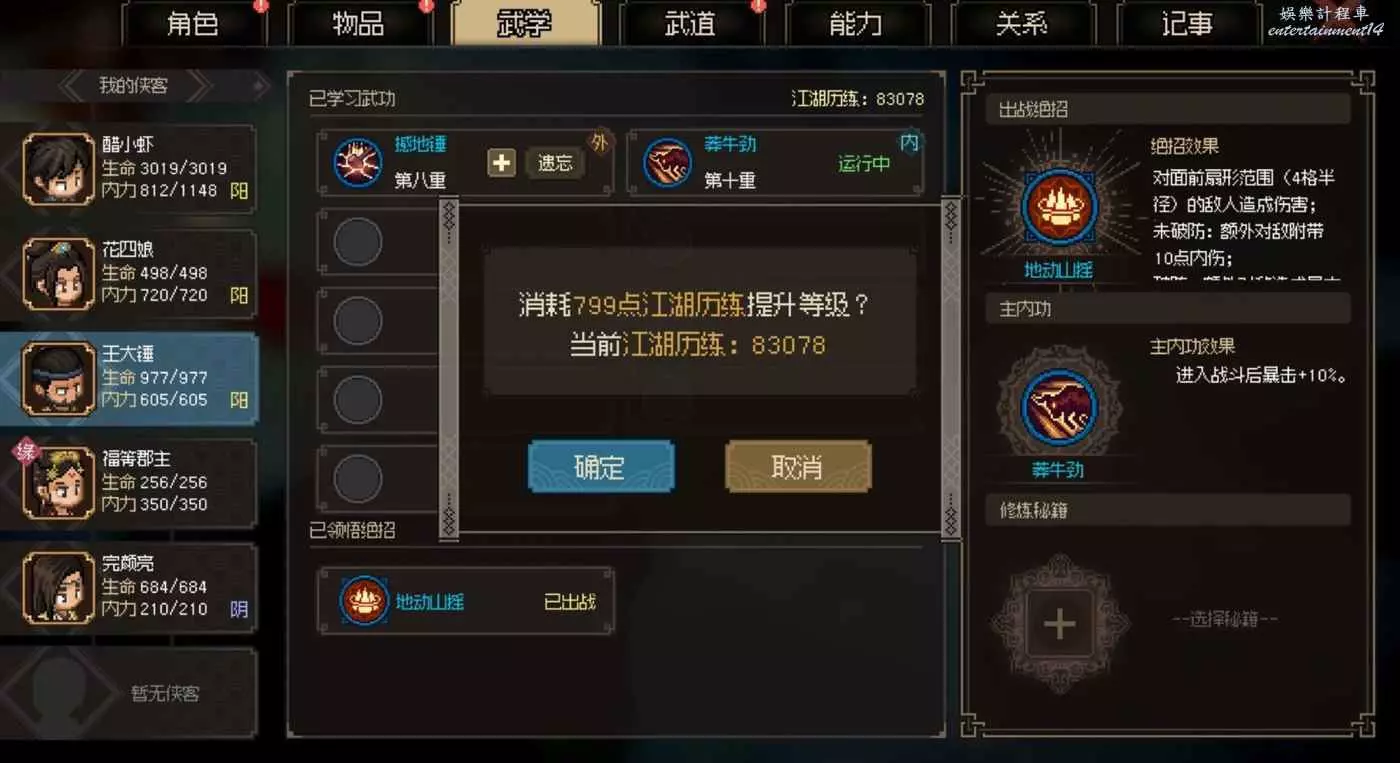Click the 莽牛劲 icon under 主内功

(1060, 407)
